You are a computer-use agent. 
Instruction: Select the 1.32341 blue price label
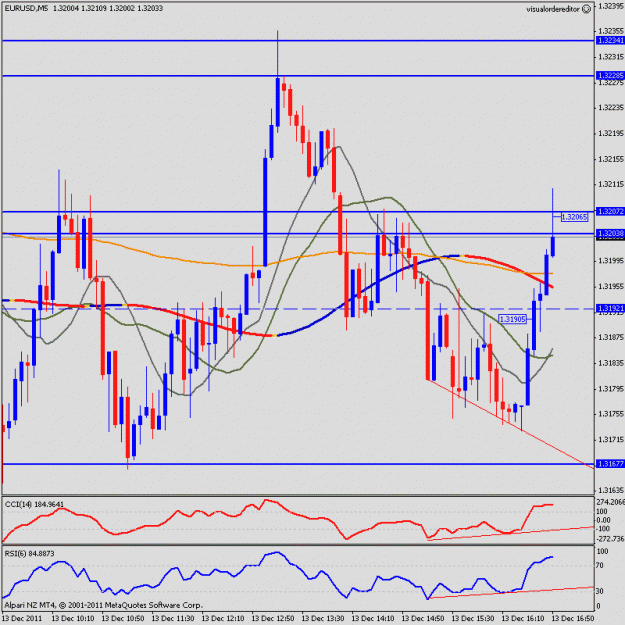pos(610,41)
